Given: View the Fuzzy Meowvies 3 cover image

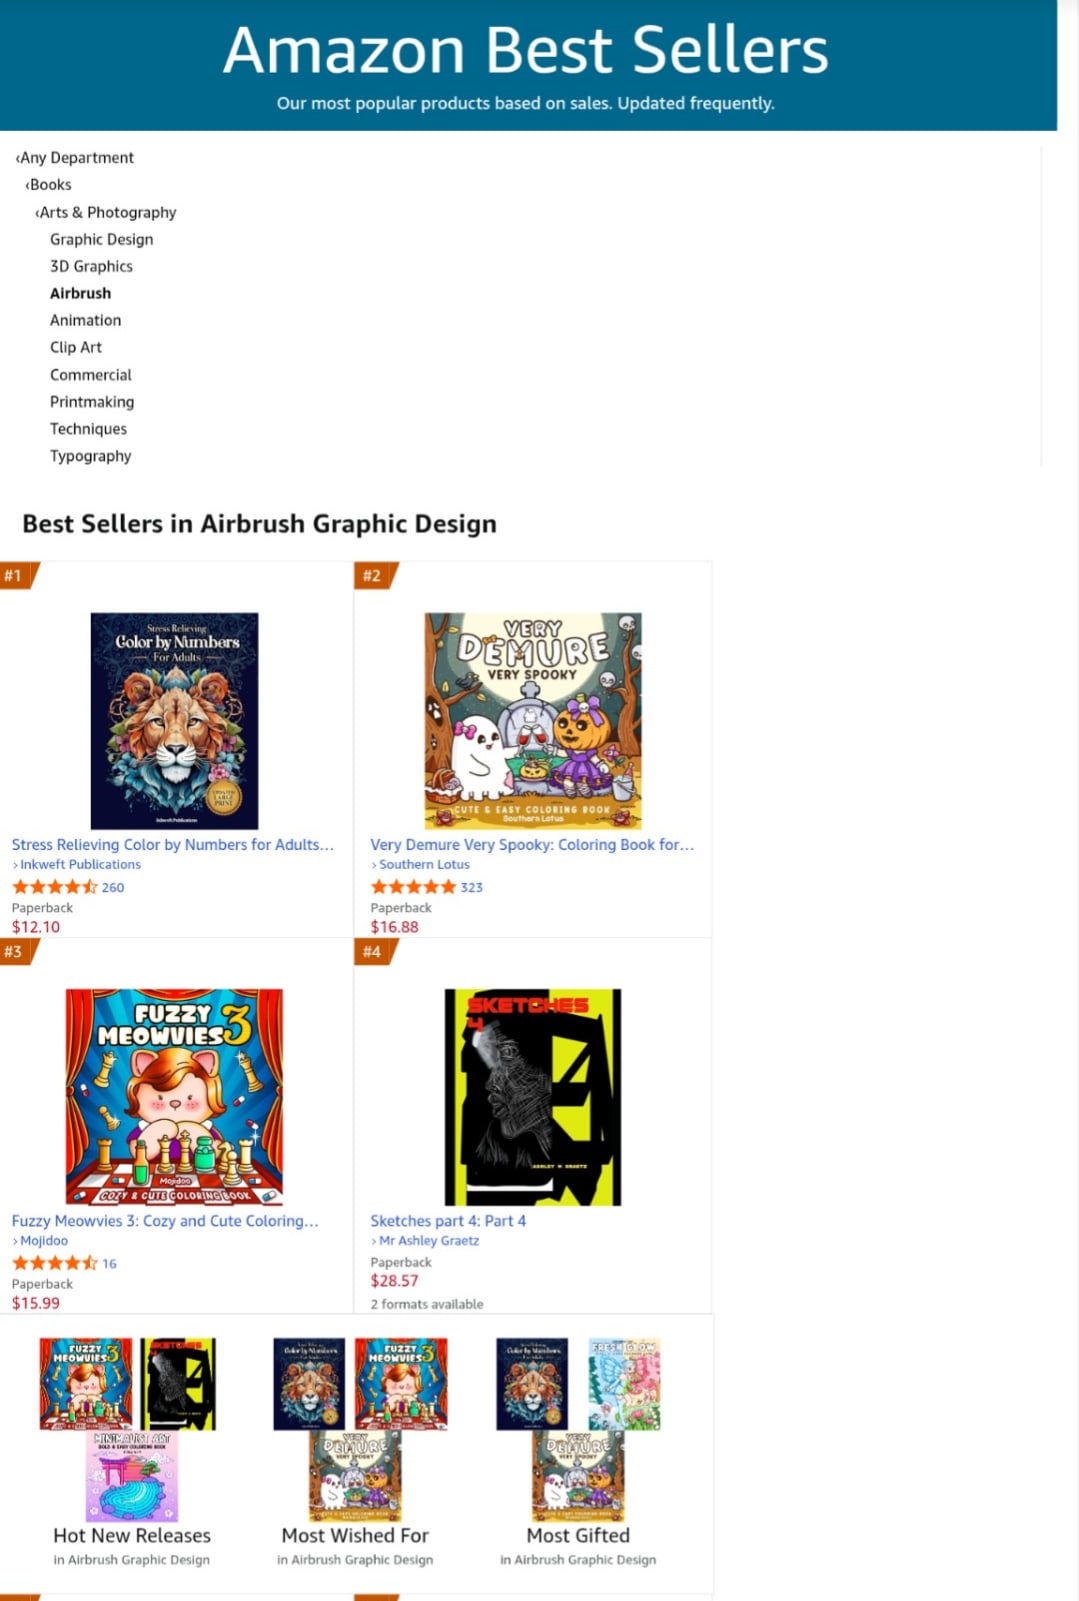Looking at the screenshot, I should (x=174, y=1097).
